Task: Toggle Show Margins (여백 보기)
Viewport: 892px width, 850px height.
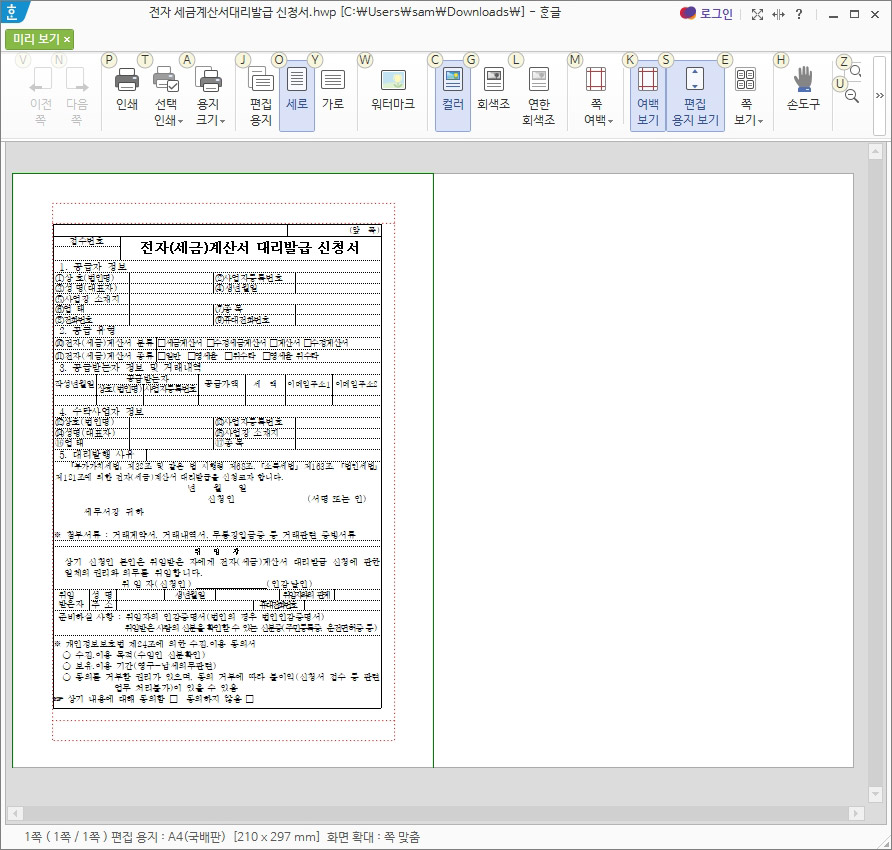Action: [x=647, y=96]
